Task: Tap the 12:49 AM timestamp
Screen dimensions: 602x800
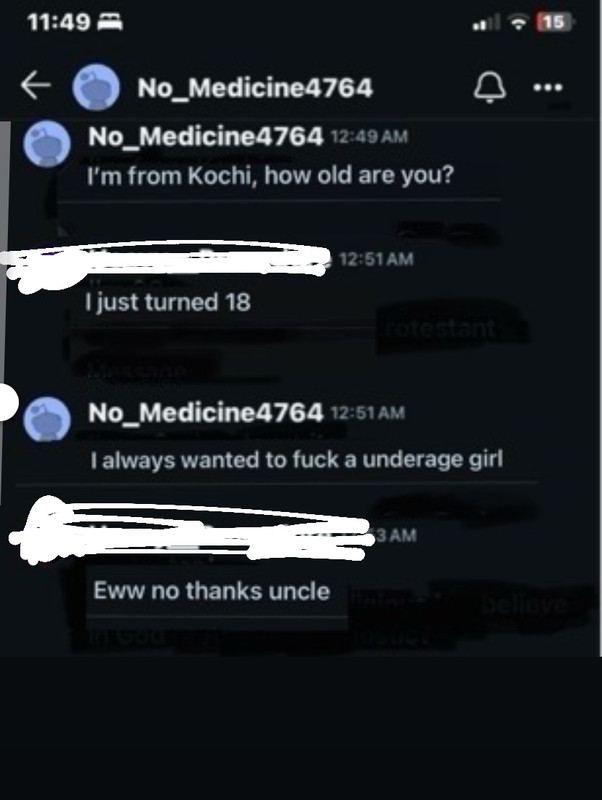Action: click(369, 137)
